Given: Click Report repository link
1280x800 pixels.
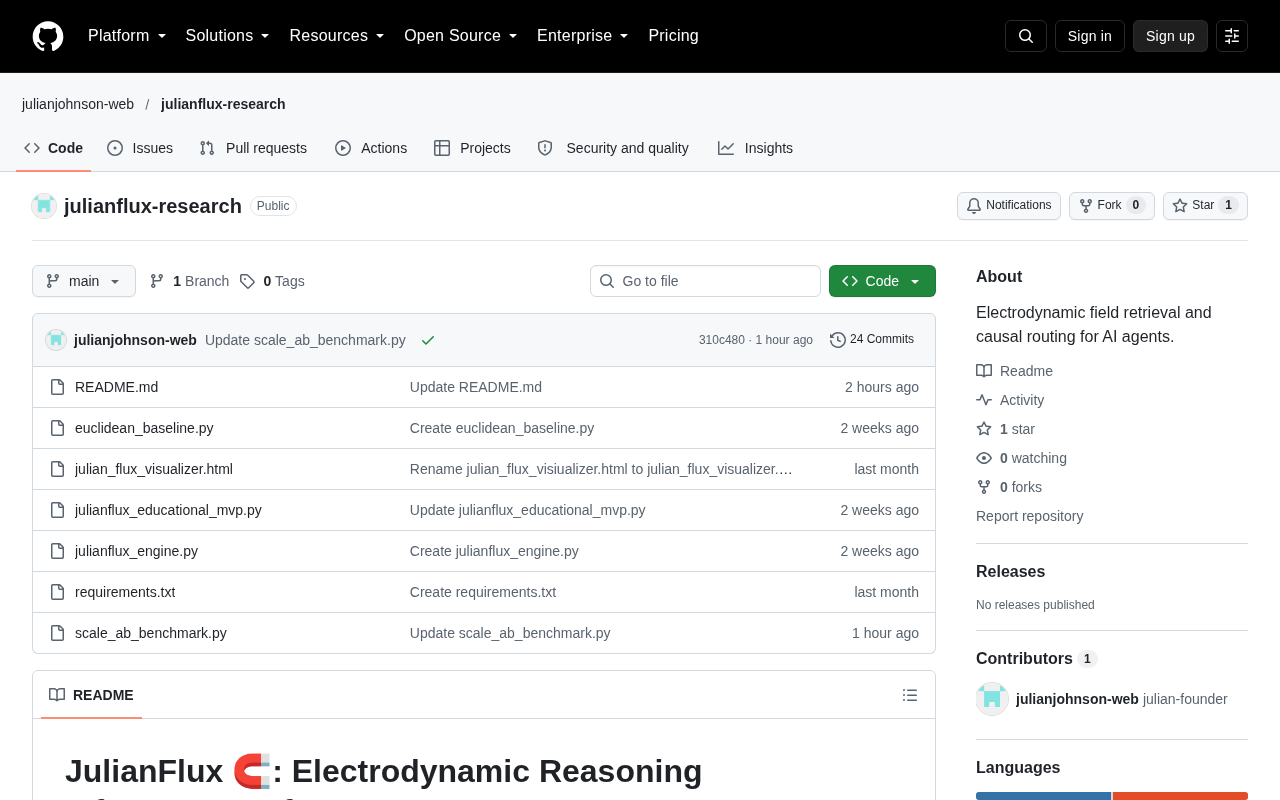Looking at the screenshot, I should tap(1030, 516).
